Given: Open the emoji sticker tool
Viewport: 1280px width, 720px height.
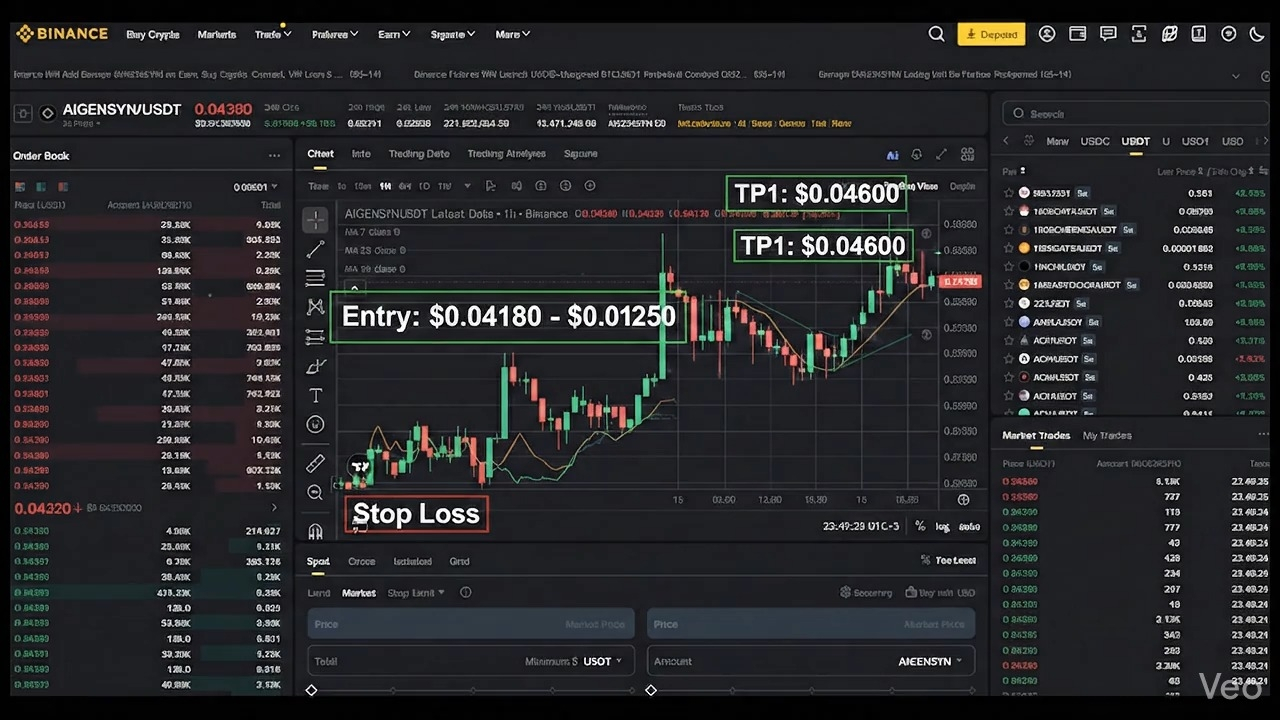Looking at the screenshot, I should (x=315, y=425).
